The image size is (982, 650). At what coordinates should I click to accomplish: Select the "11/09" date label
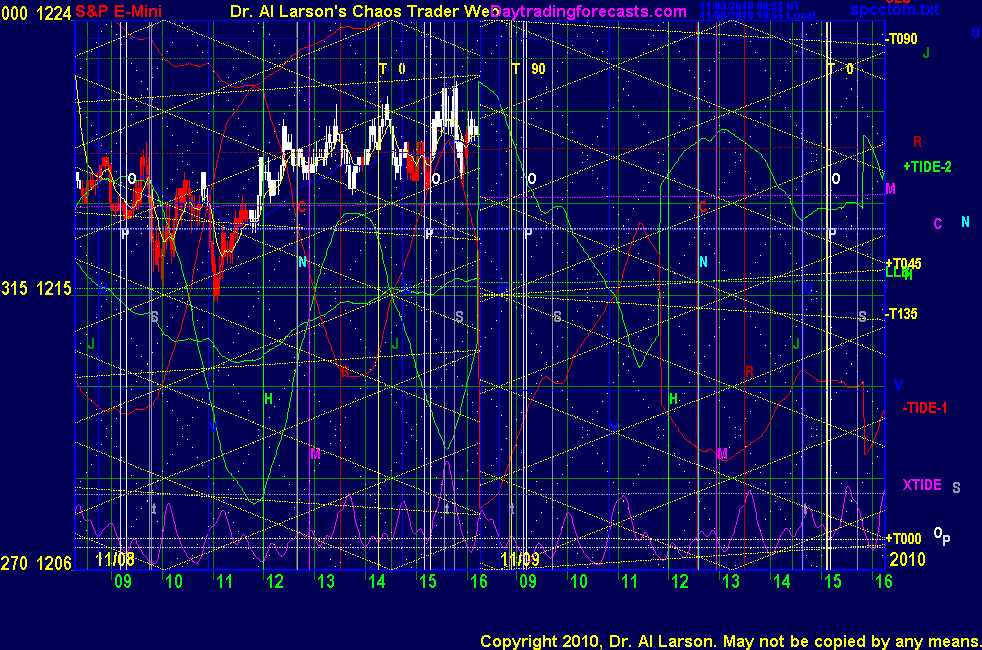(520, 559)
